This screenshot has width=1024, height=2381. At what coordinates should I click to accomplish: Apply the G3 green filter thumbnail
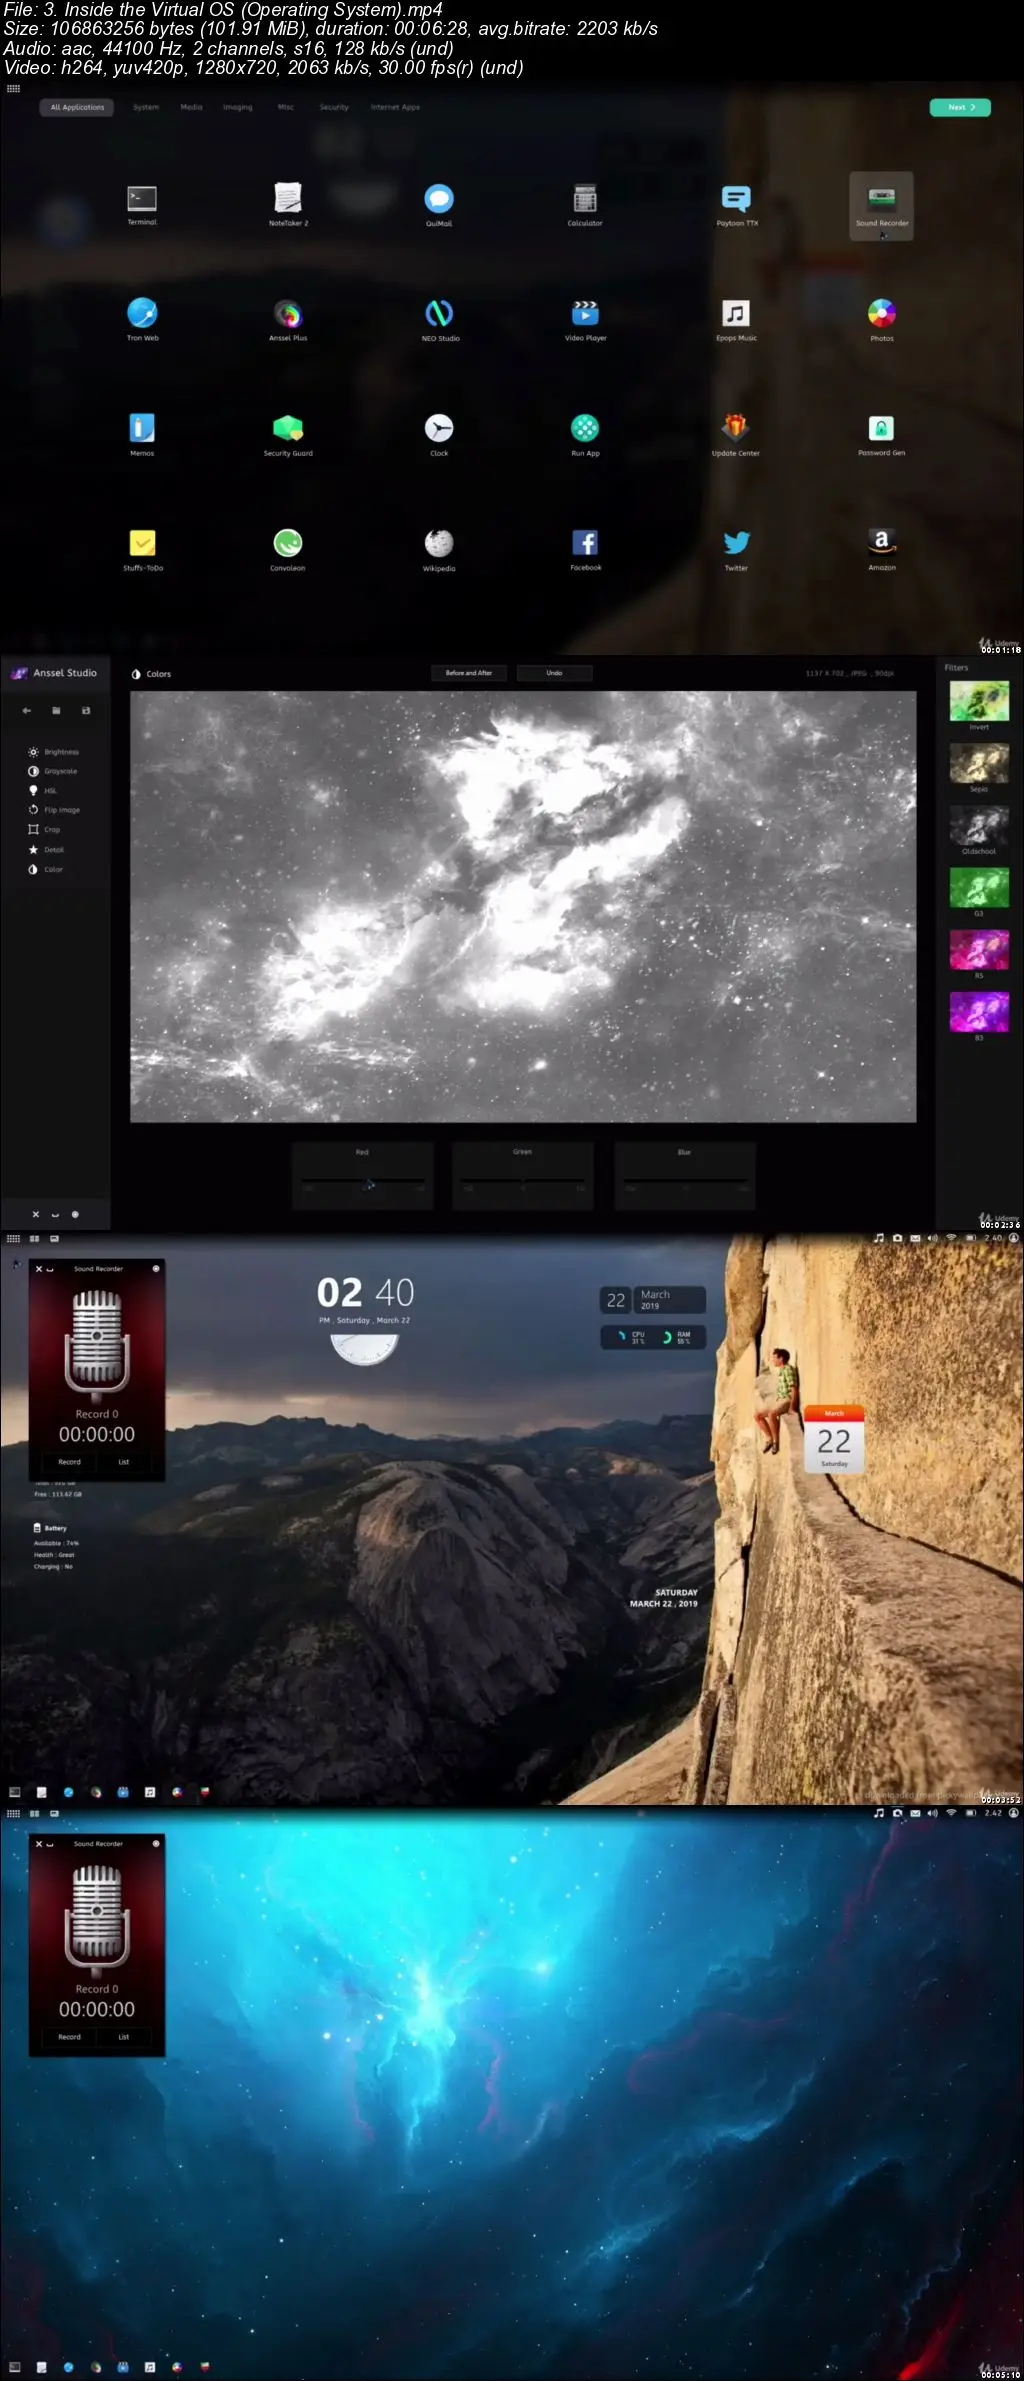(x=979, y=887)
